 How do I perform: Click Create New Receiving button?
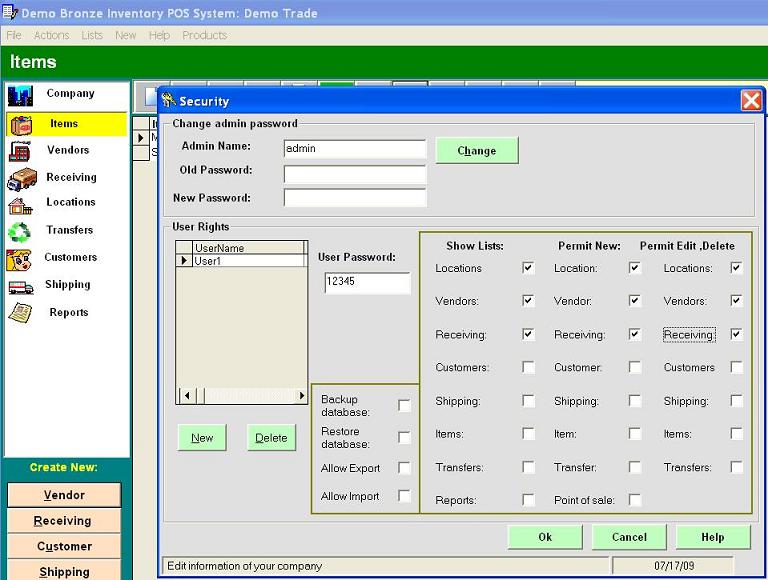(64, 520)
